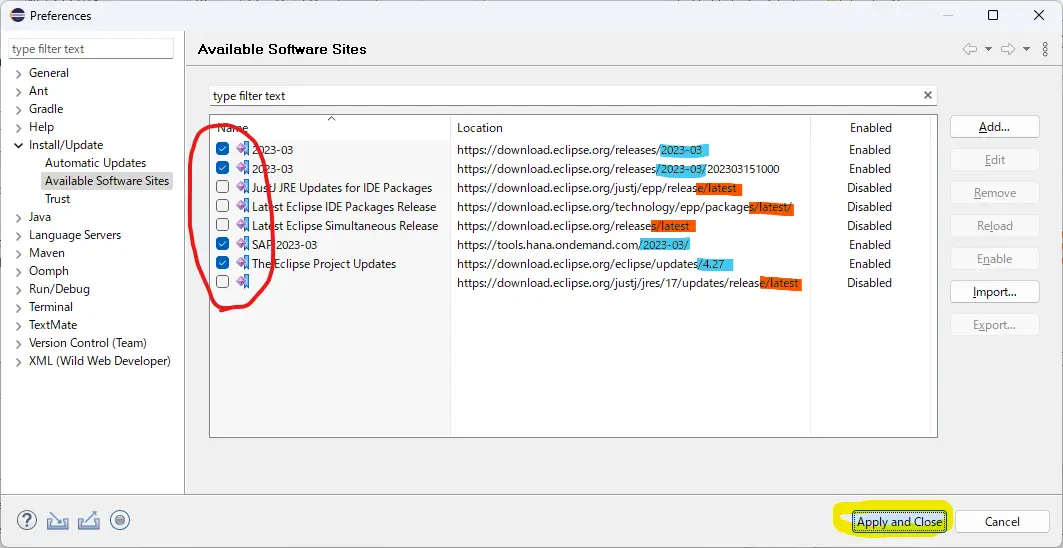
Task: Select Trust under Install/Update
Action: tap(58, 199)
